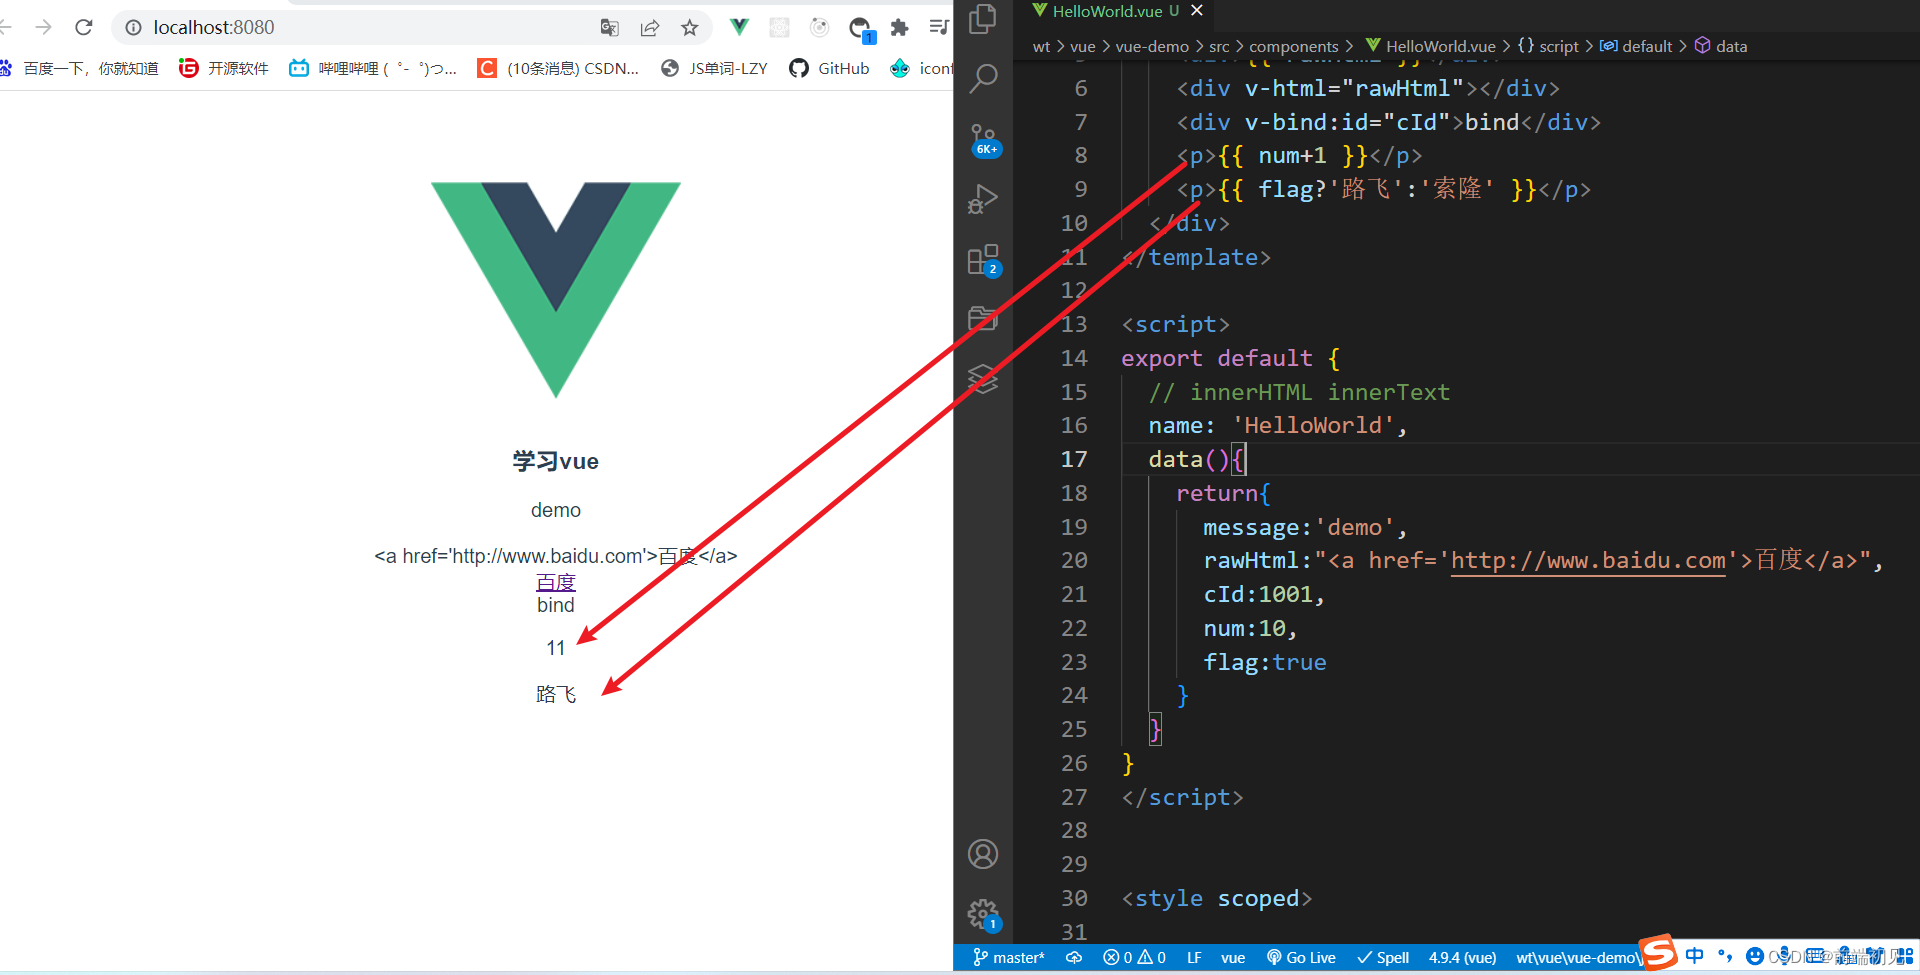Open the JS单词-LZY bookmark
This screenshot has width=1920, height=975.
coord(714,68)
